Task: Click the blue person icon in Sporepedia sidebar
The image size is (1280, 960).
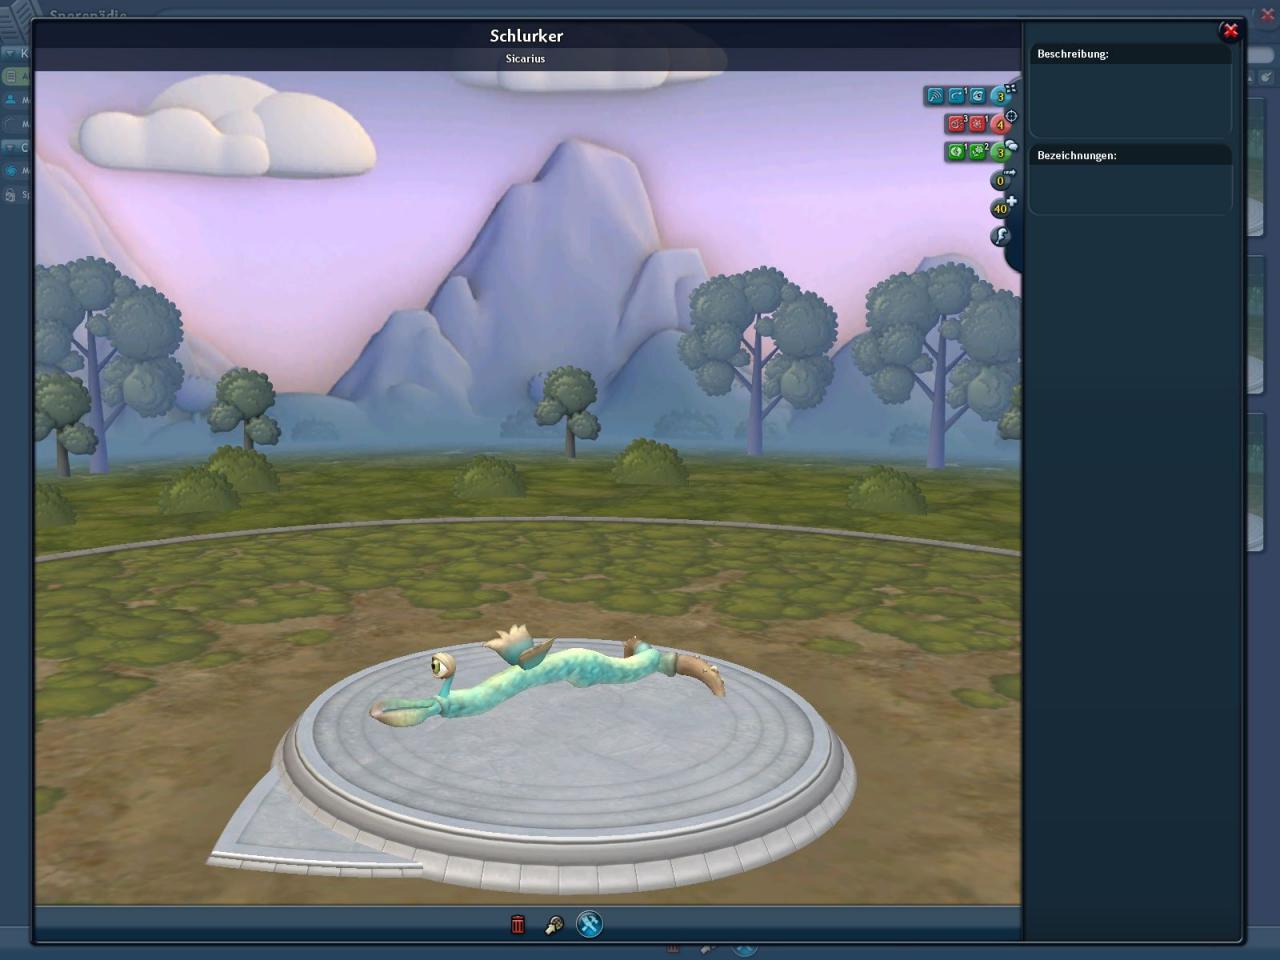Action: [11, 100]
